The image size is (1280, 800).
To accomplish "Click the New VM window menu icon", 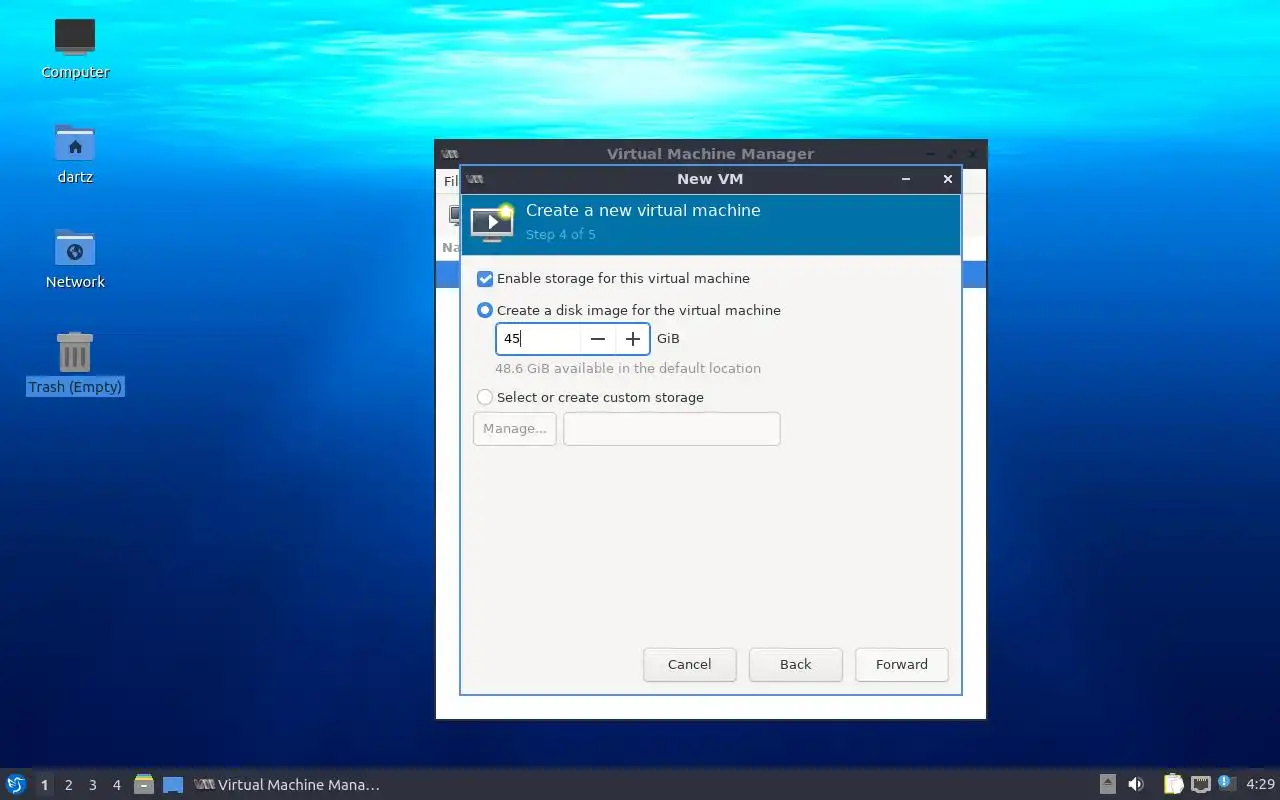I will 475,180.
